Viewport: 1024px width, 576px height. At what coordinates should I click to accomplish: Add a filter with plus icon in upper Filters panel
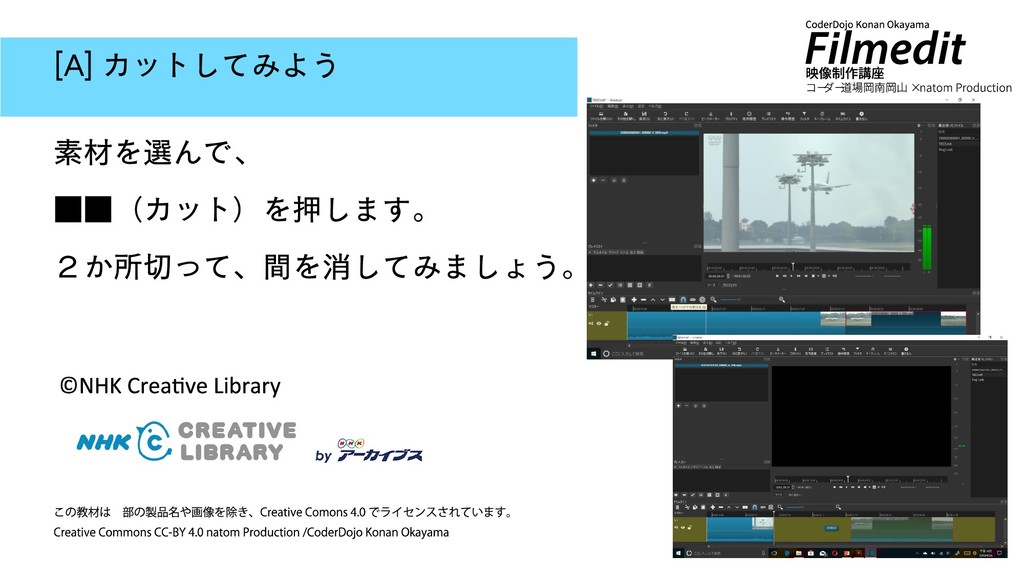(594, 180)
